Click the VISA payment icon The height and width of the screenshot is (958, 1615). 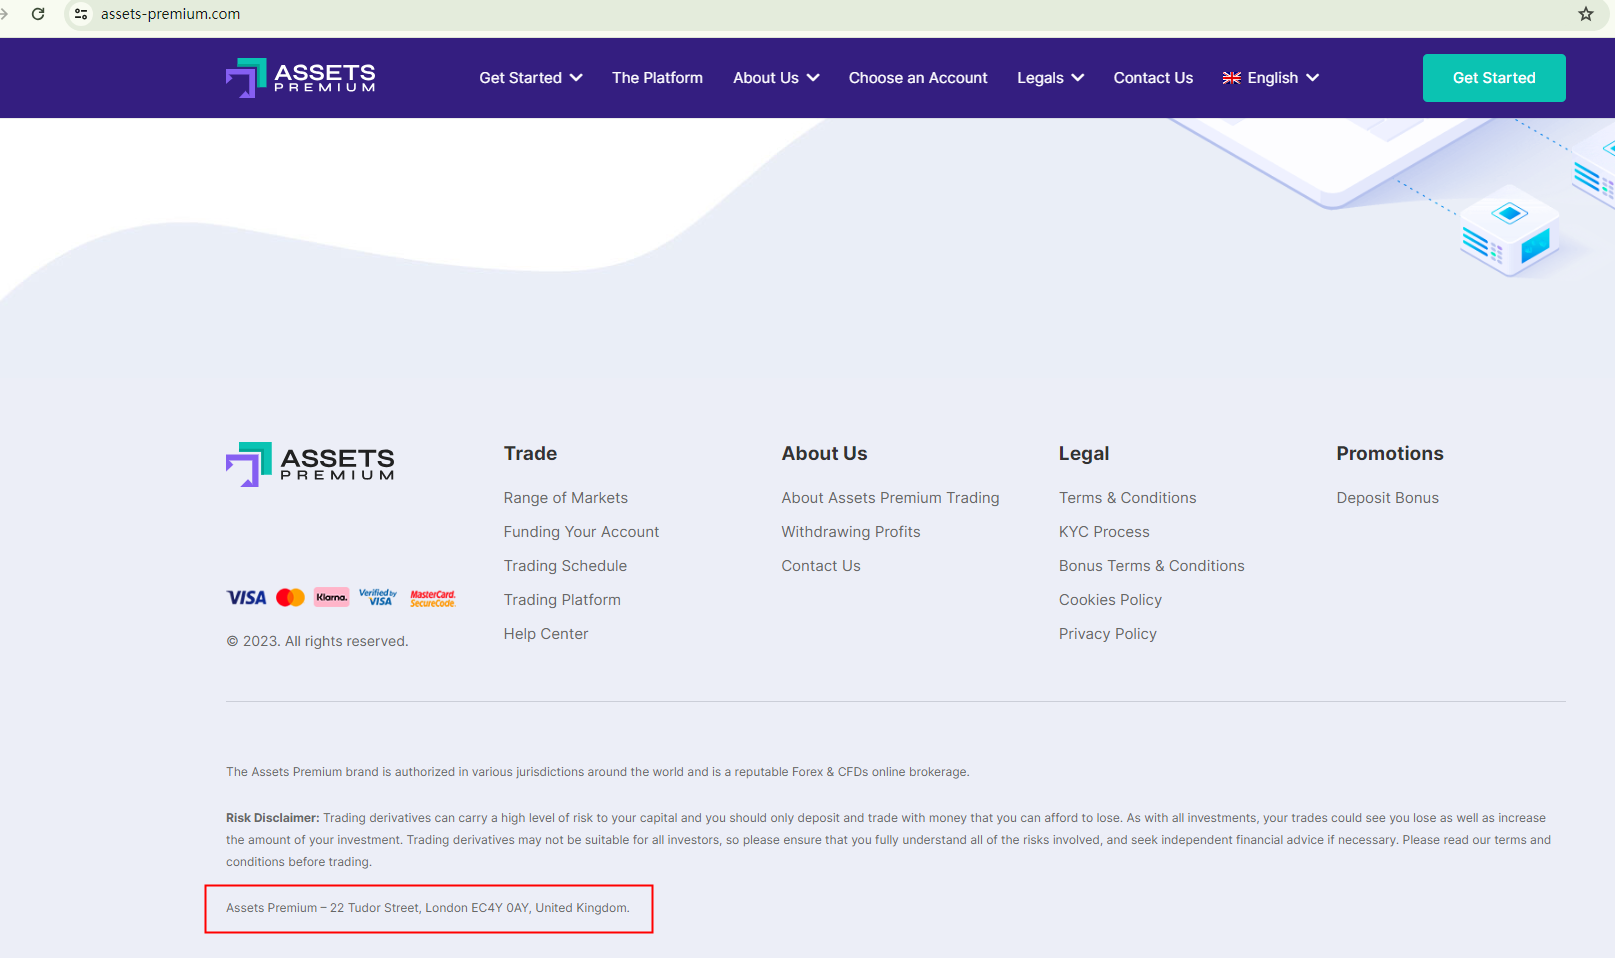[246, 598]
